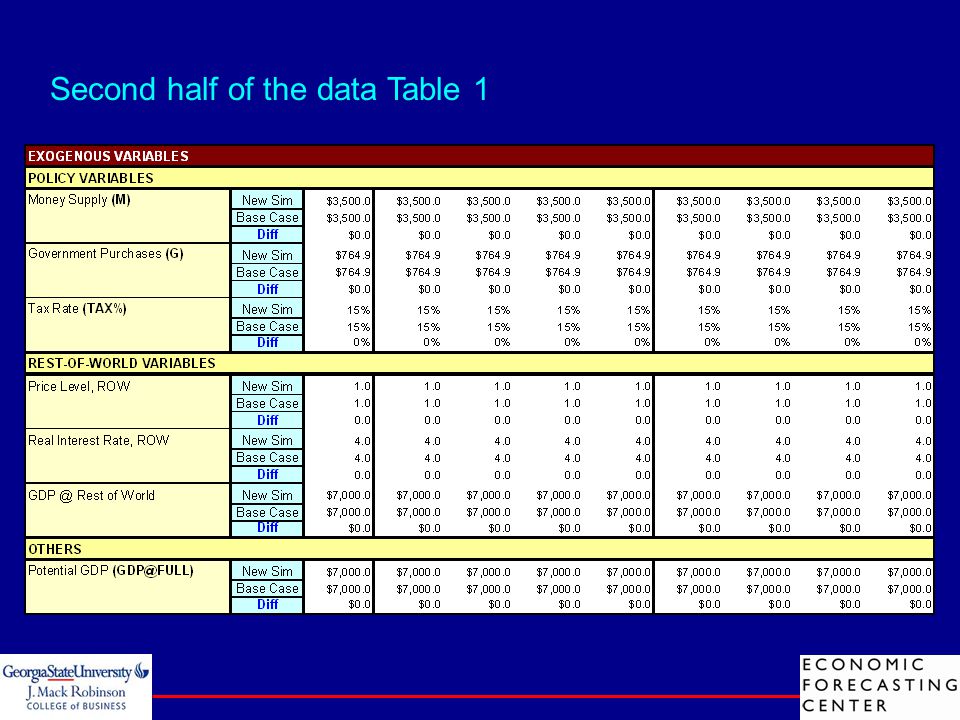
Task: Select Diff cell for Tax Rate
Action: (267, 342)
